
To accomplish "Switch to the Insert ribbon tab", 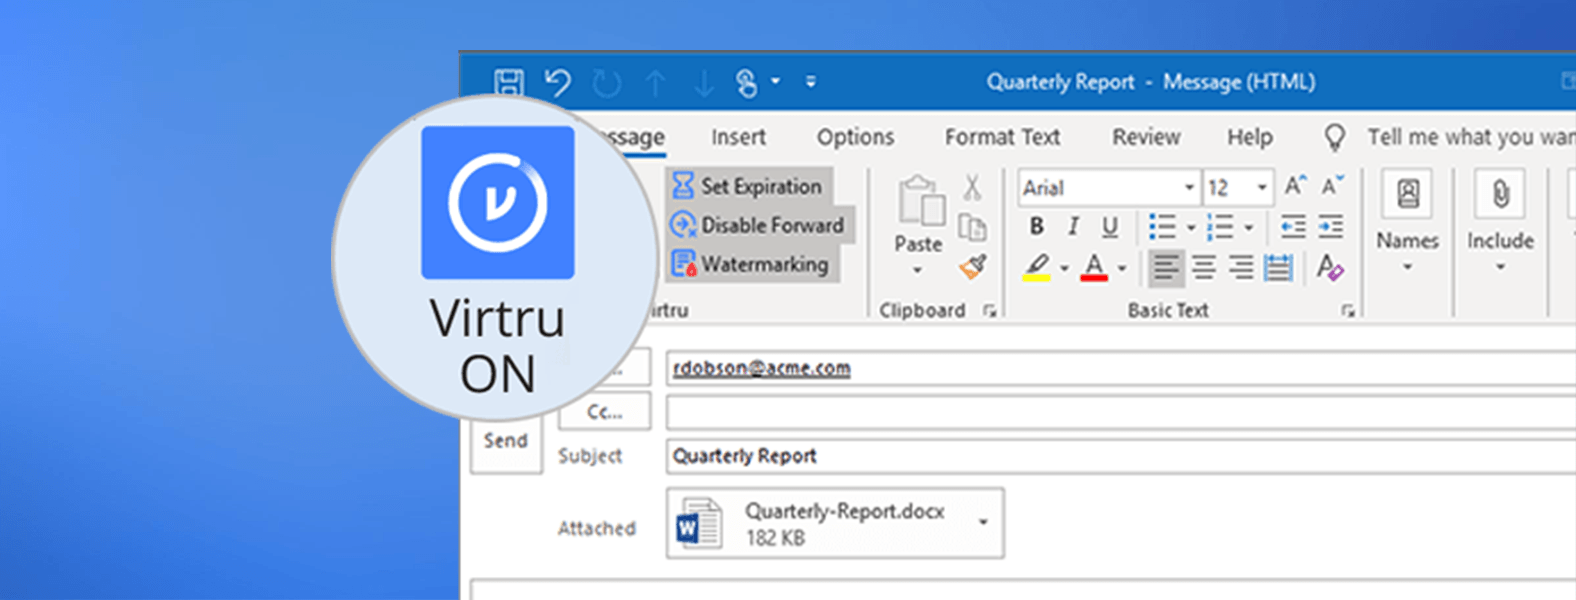I will point(738,137).
